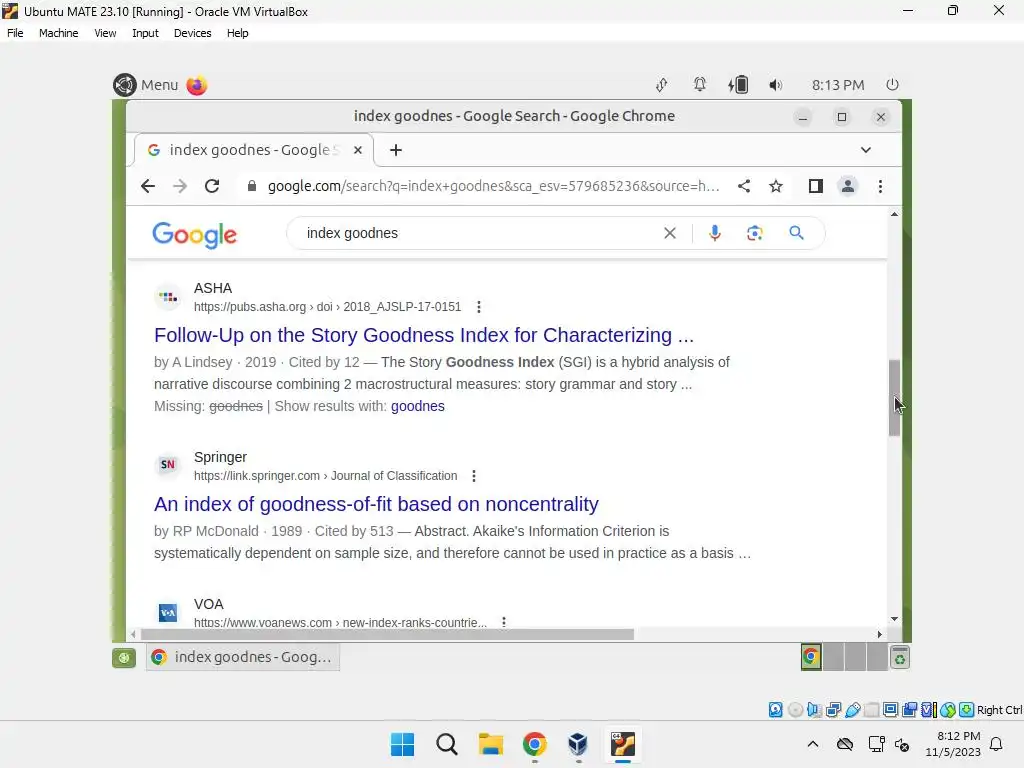Launch Firefox from the MATE panel
This screenshot has height=768, width=1024.
coord(197,85)
